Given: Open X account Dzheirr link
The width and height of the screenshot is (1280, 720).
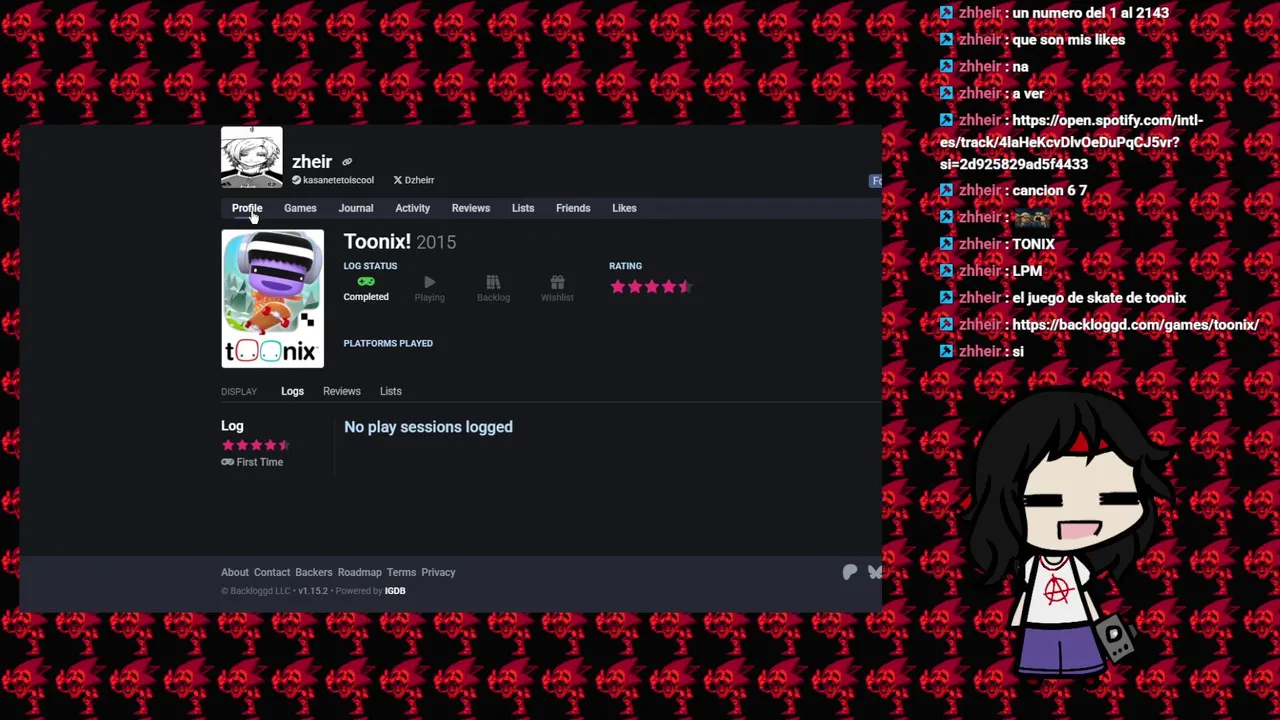Looking at the screenshot, I should coord(414,180).
